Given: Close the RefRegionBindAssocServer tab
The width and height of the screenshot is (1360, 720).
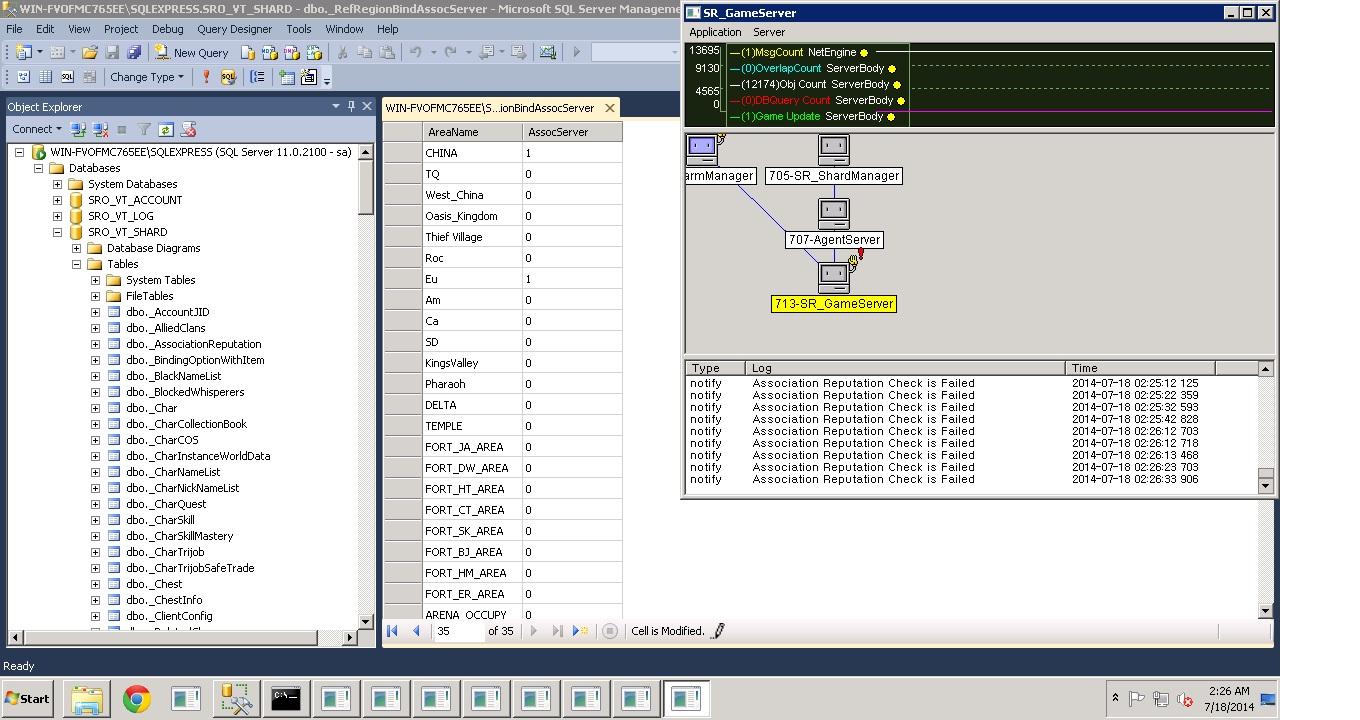Looking at the screenshot, I should (609, 108).
